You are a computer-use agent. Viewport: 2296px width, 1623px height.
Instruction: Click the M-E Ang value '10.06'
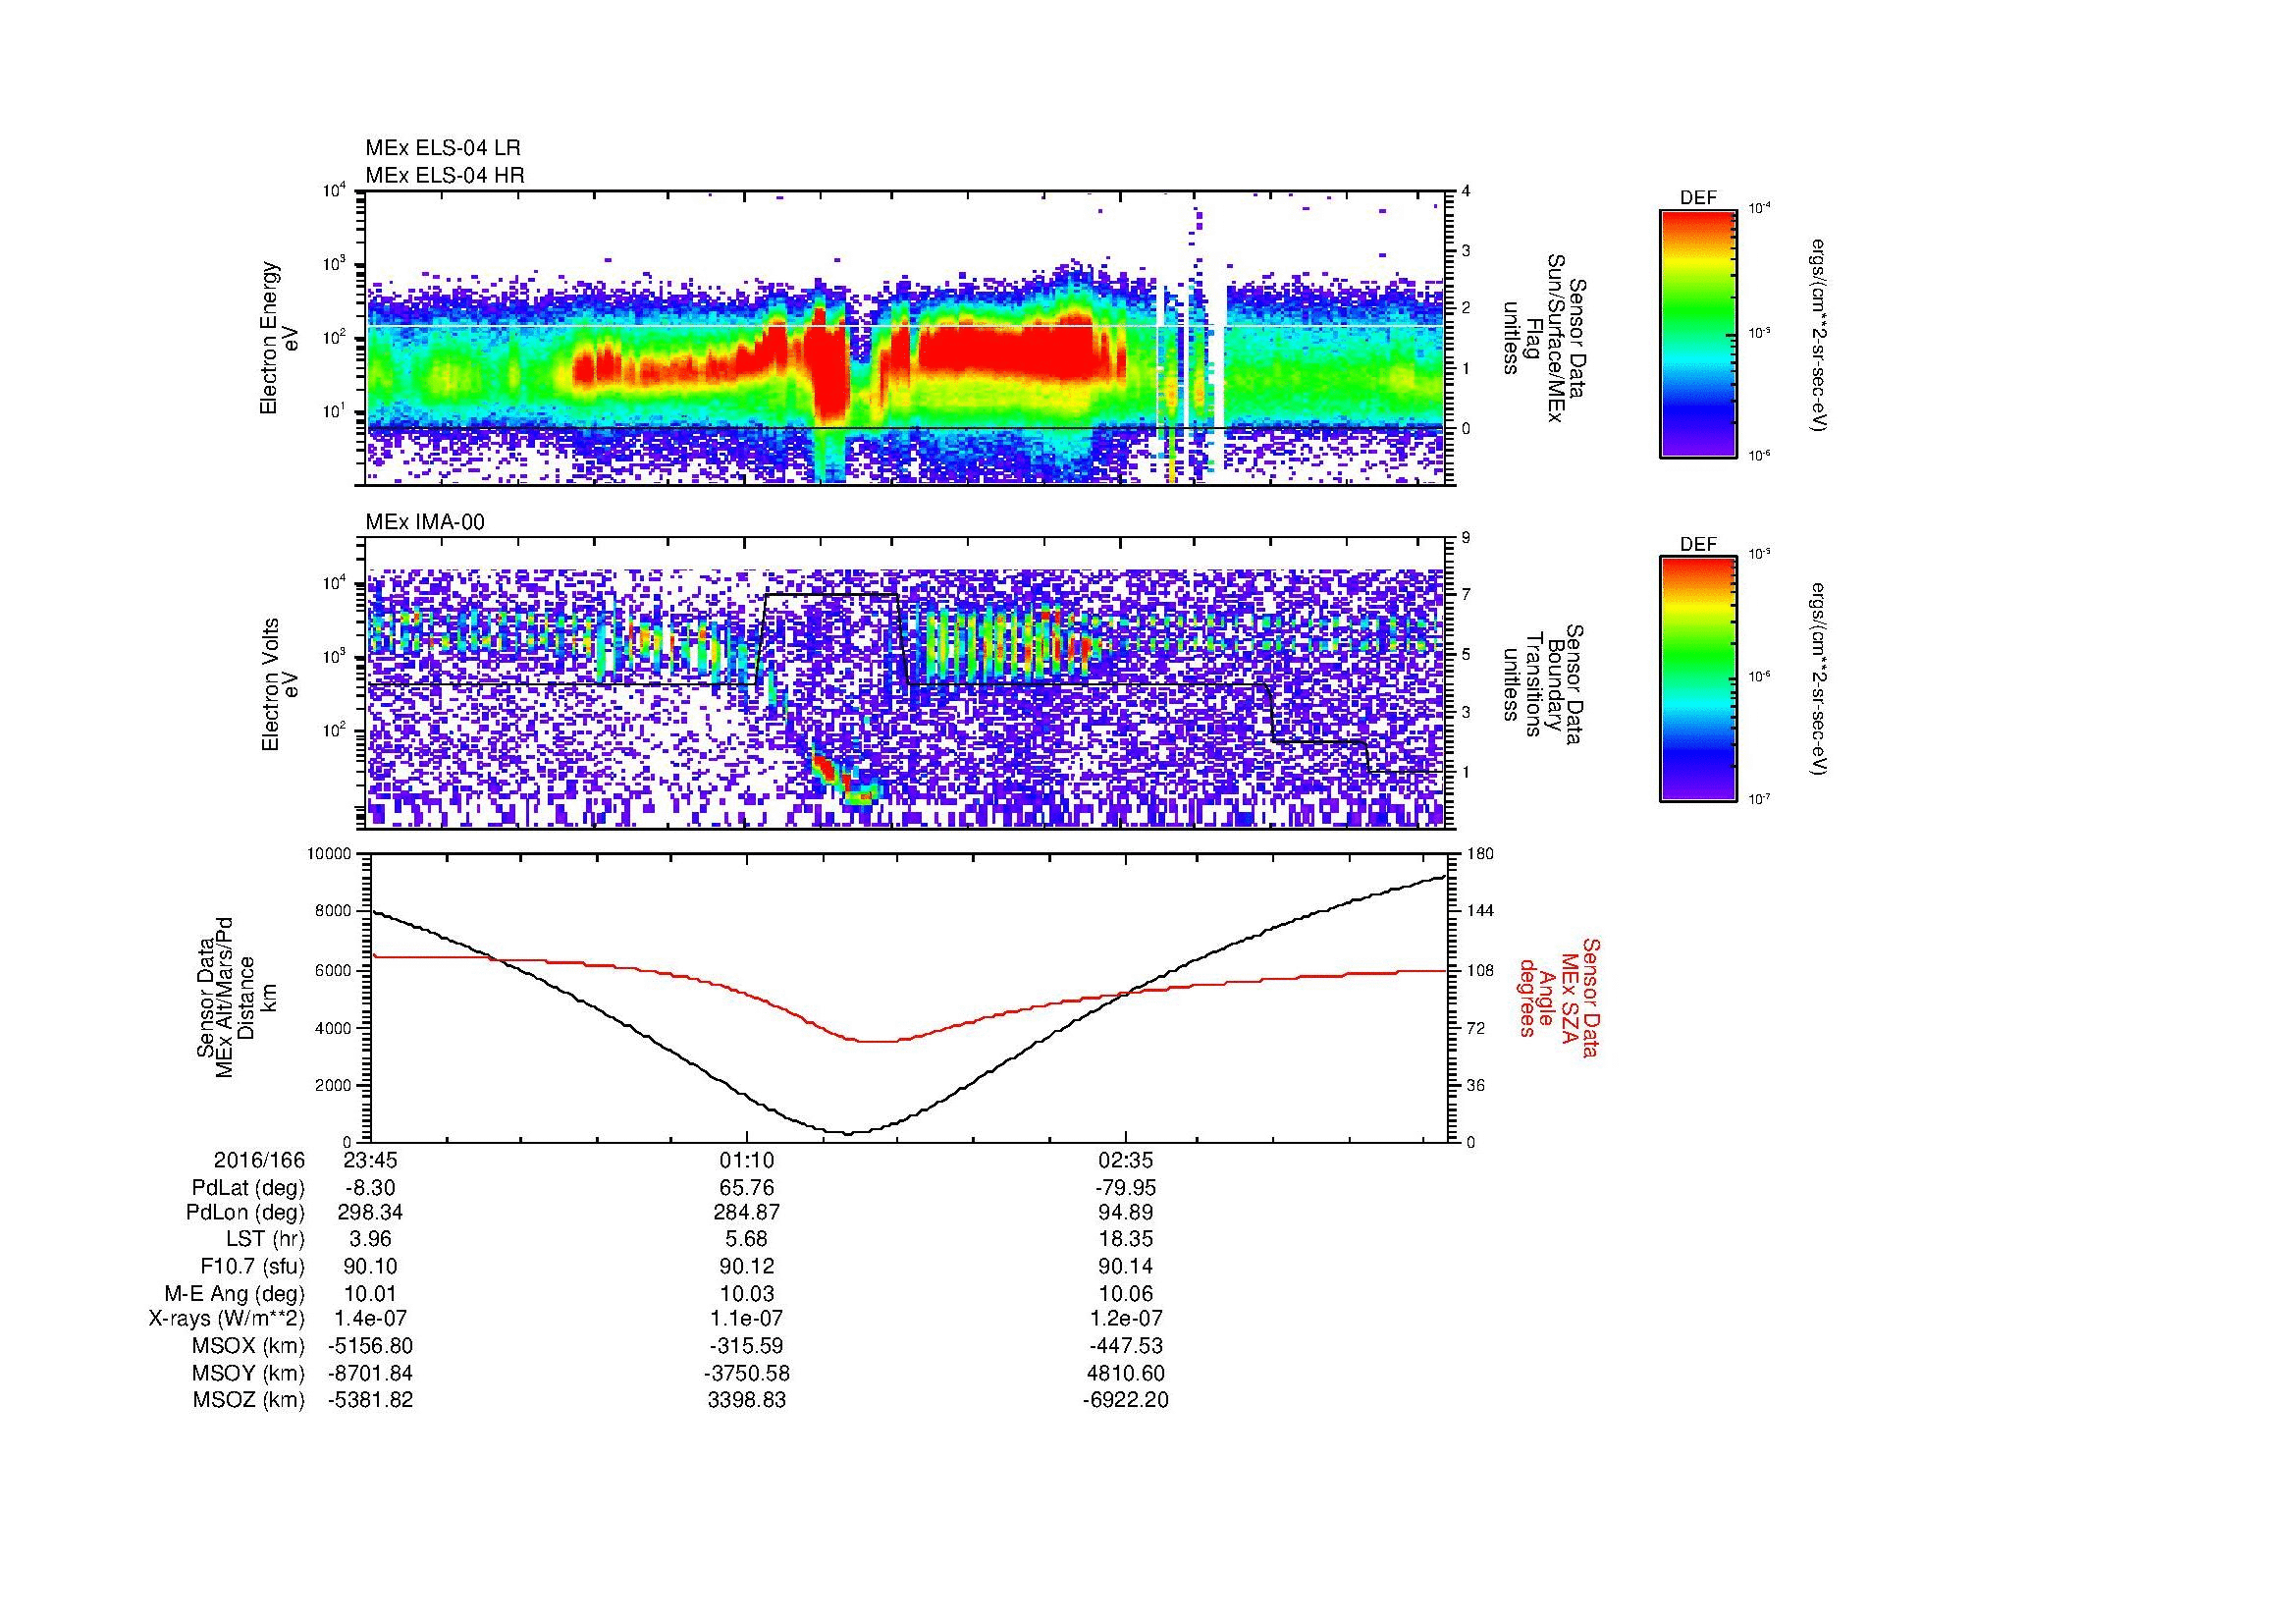[x=1125, y=1293]
